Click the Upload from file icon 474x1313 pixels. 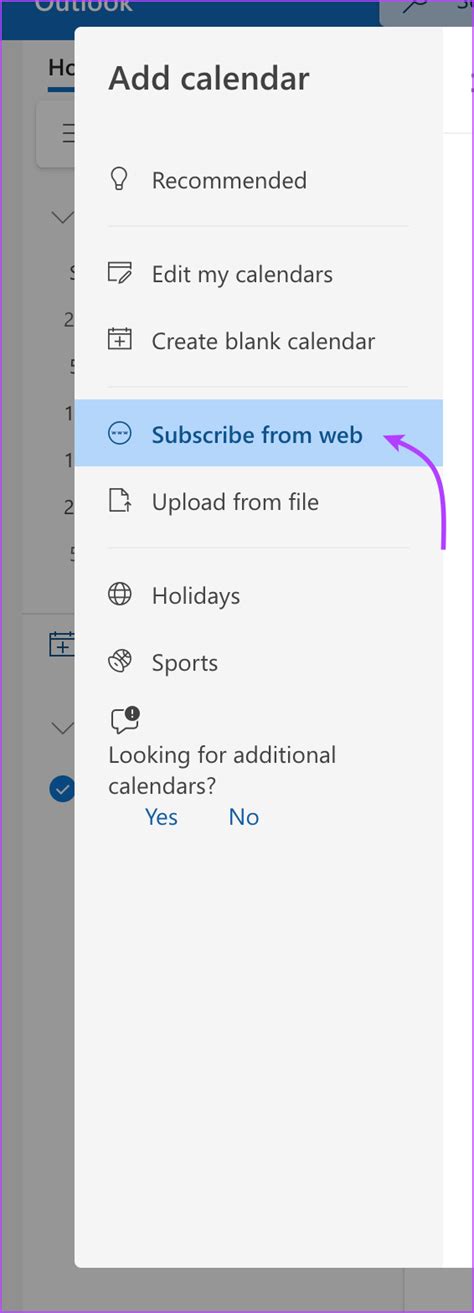point(119,501)
